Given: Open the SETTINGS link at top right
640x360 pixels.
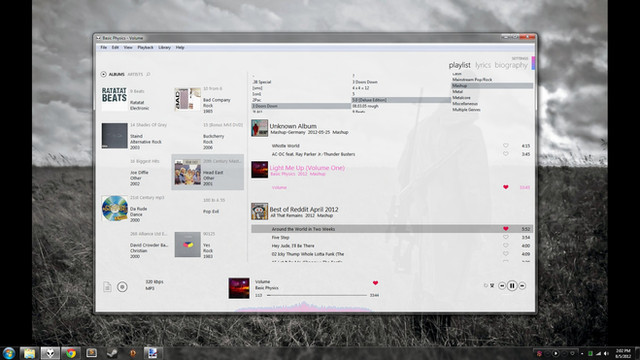Looking at the screenshot, I should pyautogui.click(x=520, y=58).
